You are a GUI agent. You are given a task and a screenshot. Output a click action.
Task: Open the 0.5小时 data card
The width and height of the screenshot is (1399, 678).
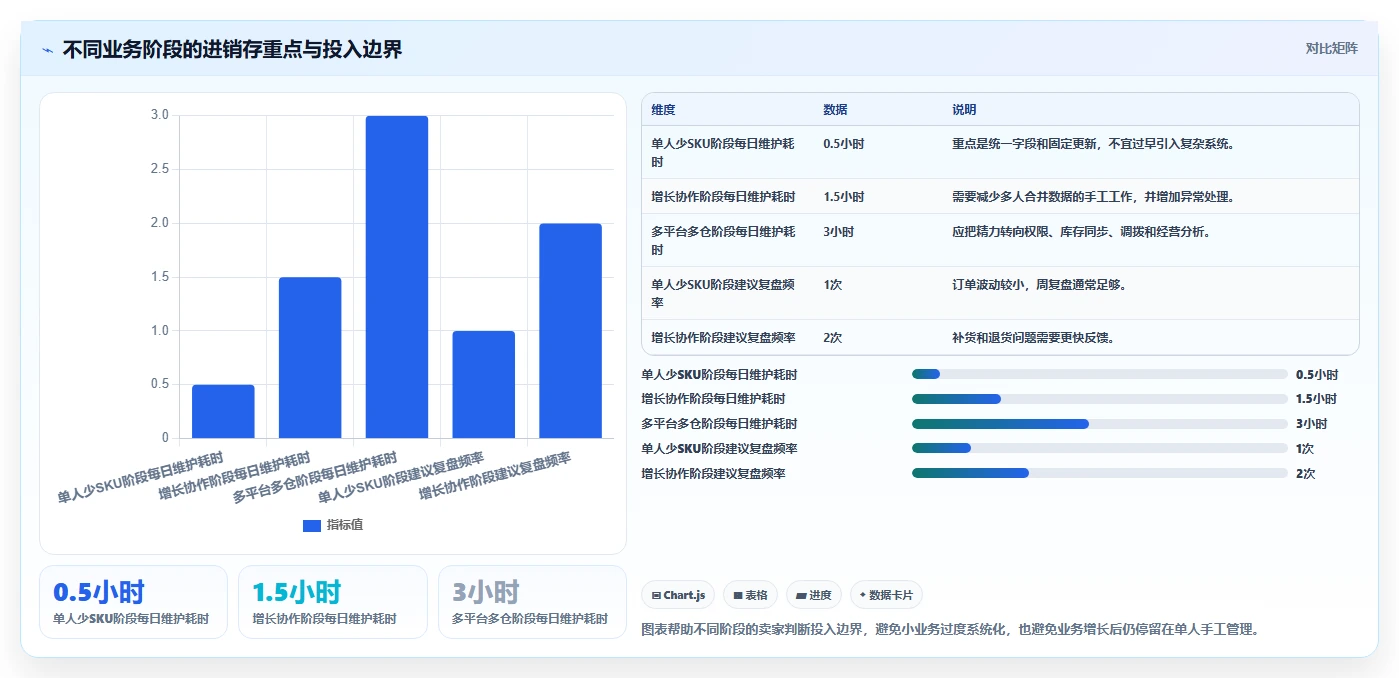133,602
